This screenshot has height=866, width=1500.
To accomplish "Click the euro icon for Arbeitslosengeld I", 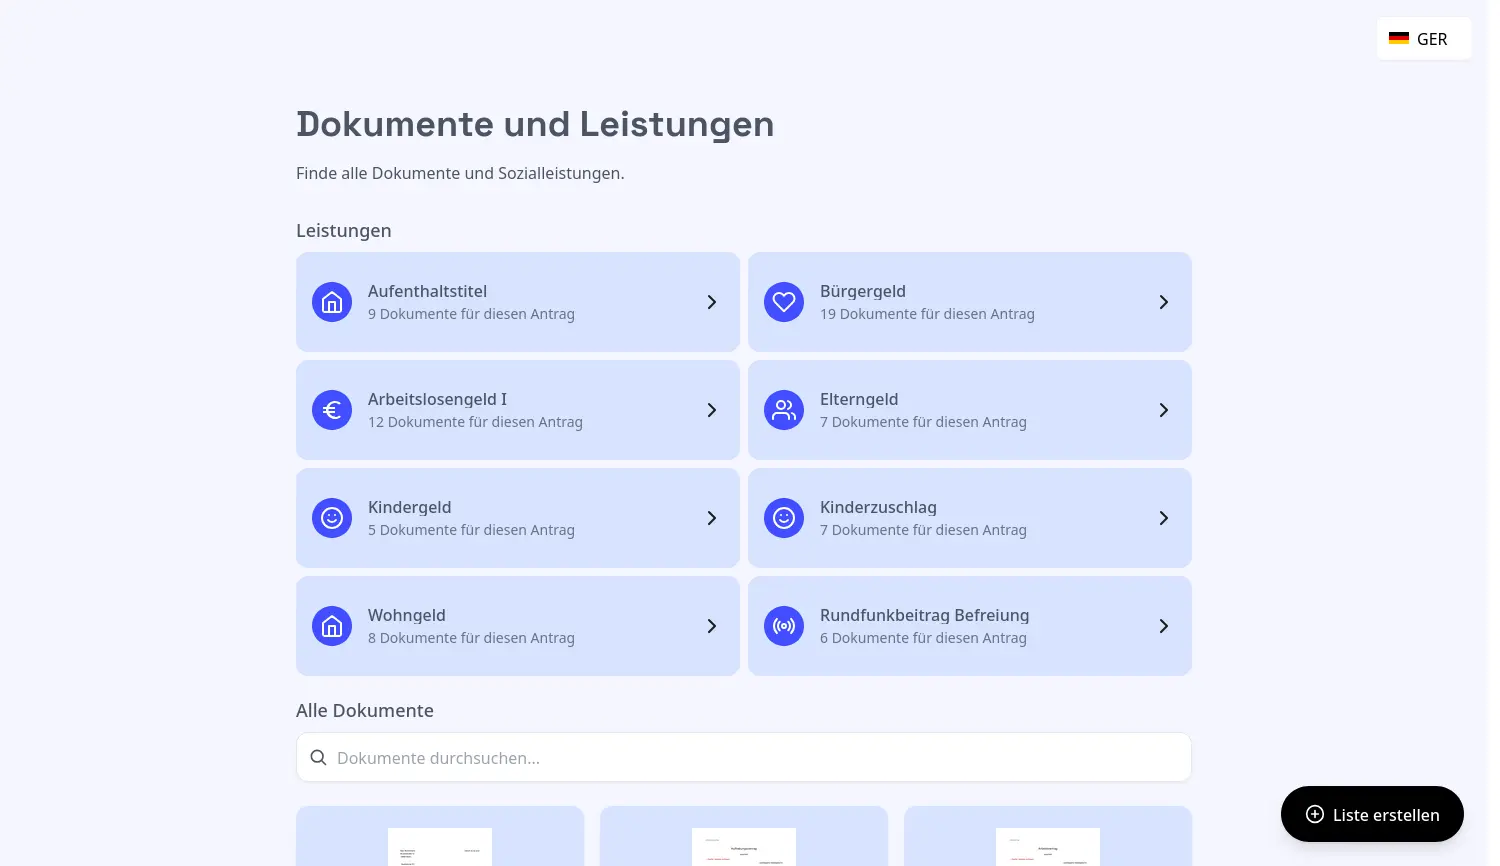I will click(332, 410).
